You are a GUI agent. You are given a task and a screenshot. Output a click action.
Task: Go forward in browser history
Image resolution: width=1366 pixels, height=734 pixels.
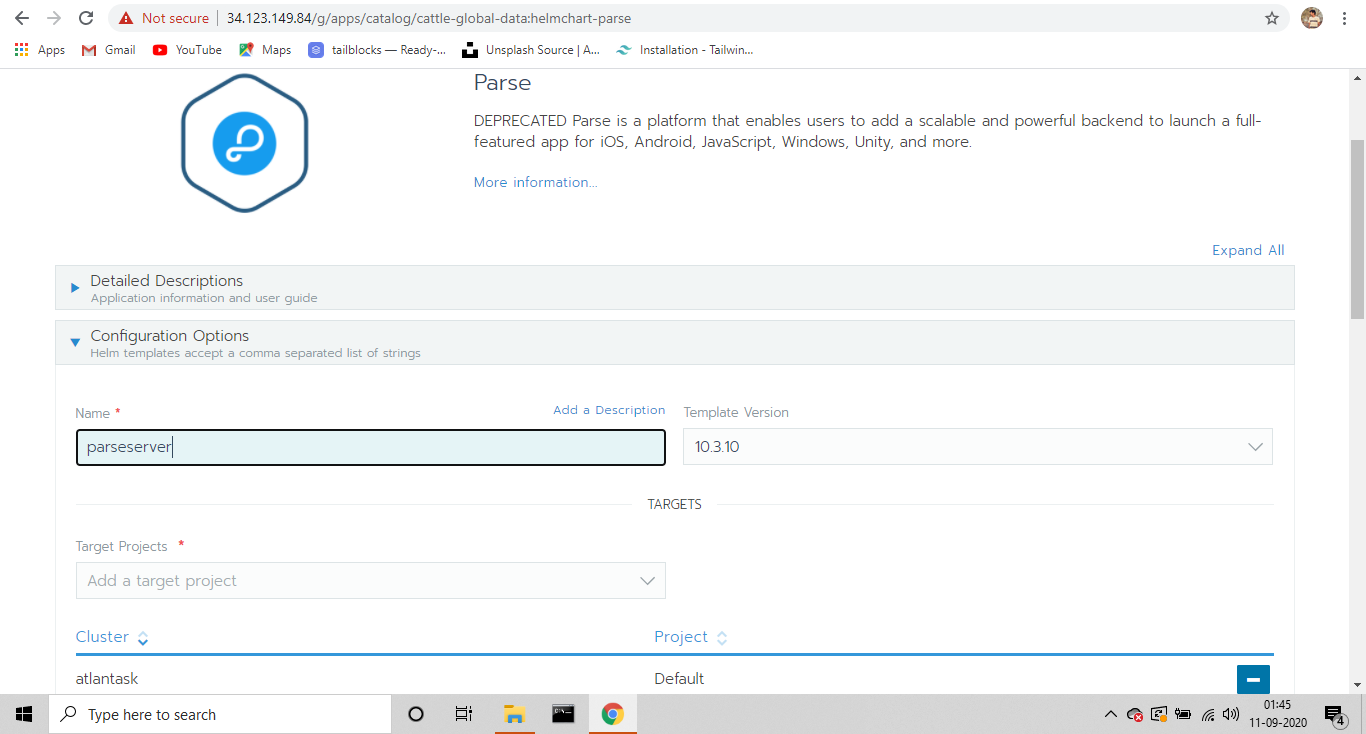pyautogui.click(x=54, y=18)
